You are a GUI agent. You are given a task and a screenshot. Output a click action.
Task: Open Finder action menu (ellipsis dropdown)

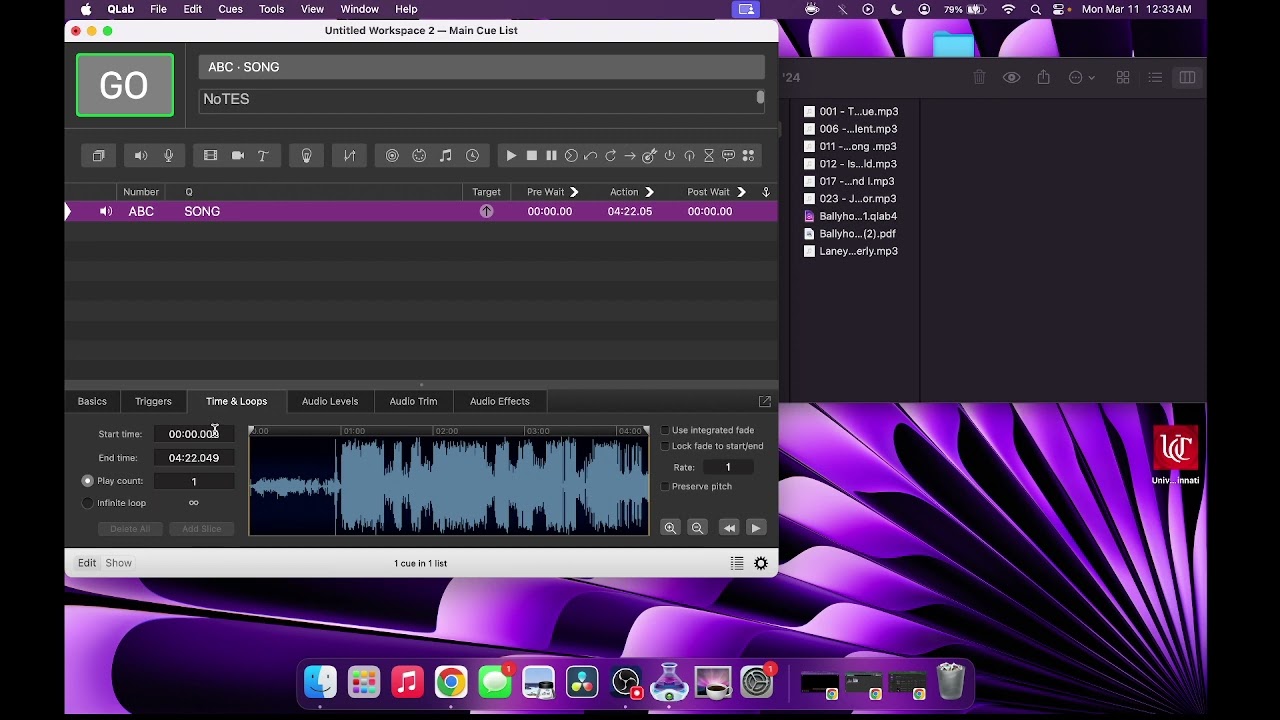(1081, 78)
